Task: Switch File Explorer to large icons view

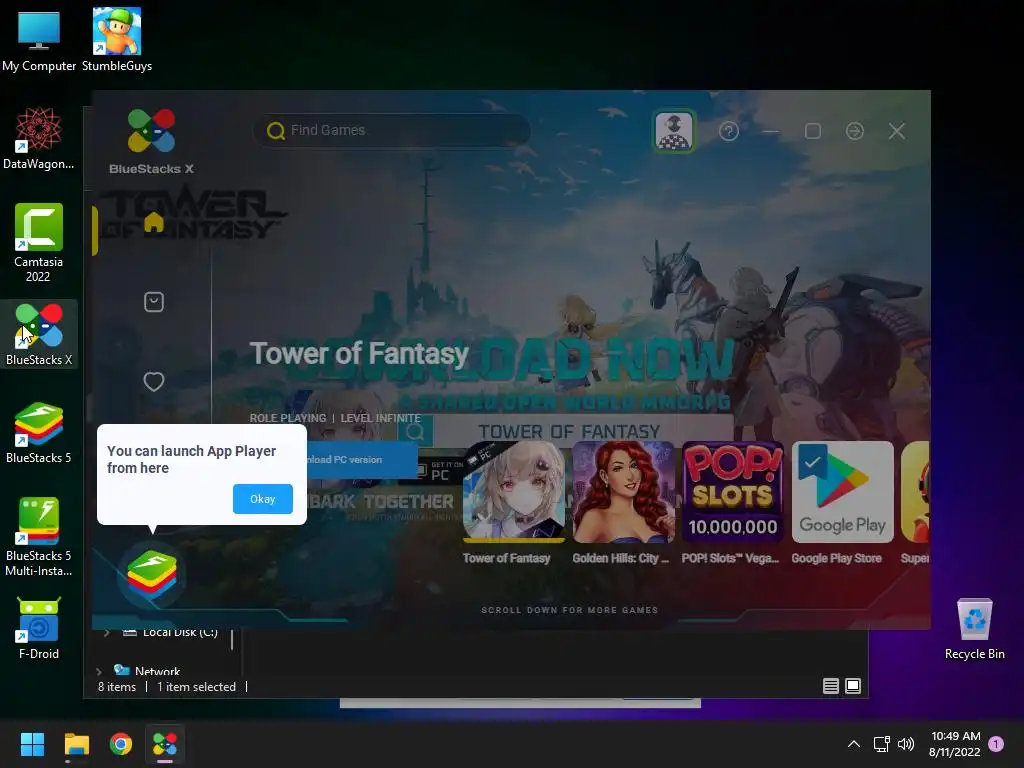Action: coord(853,686)
